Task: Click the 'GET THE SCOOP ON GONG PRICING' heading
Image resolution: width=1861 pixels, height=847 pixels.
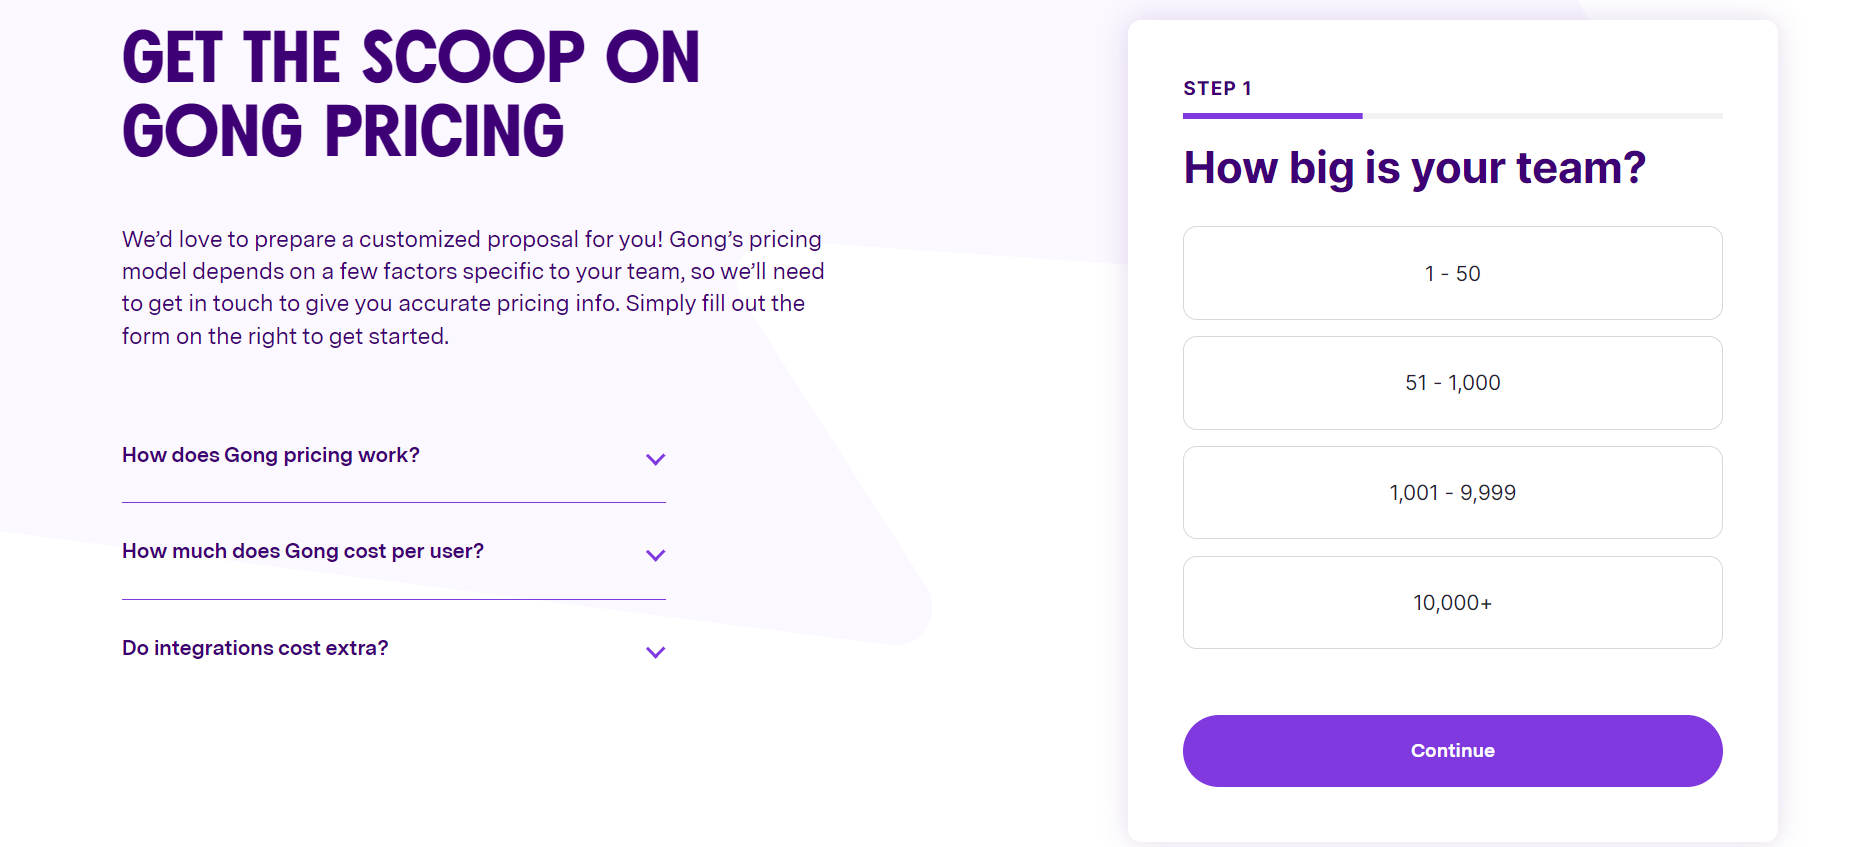Action: click(410, 92)
